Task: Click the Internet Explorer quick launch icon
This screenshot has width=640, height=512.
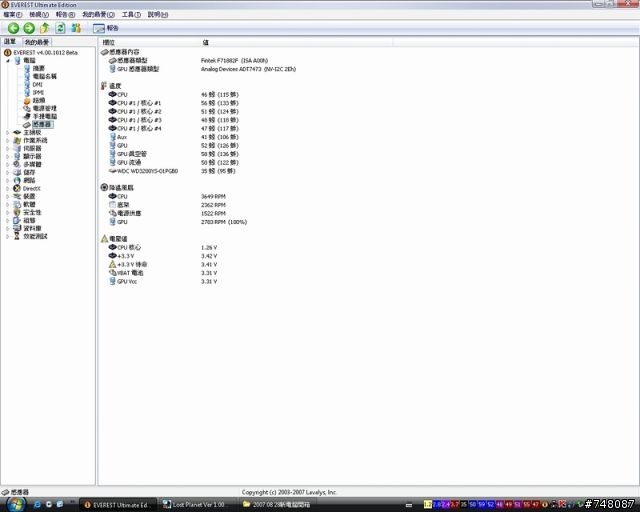Action: pyautogui.click(x=37, y=504)
